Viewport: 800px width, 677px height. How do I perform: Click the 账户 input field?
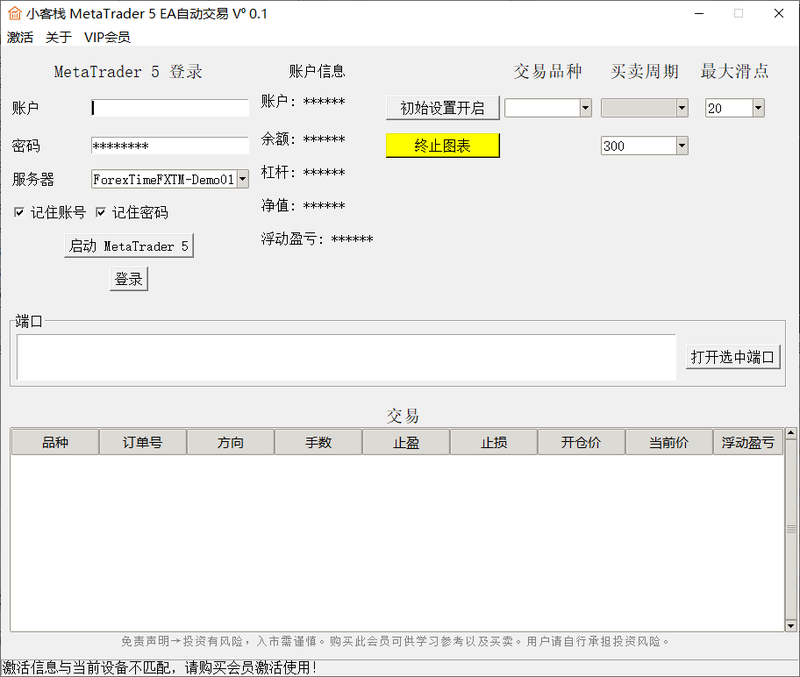pos(170,108)
